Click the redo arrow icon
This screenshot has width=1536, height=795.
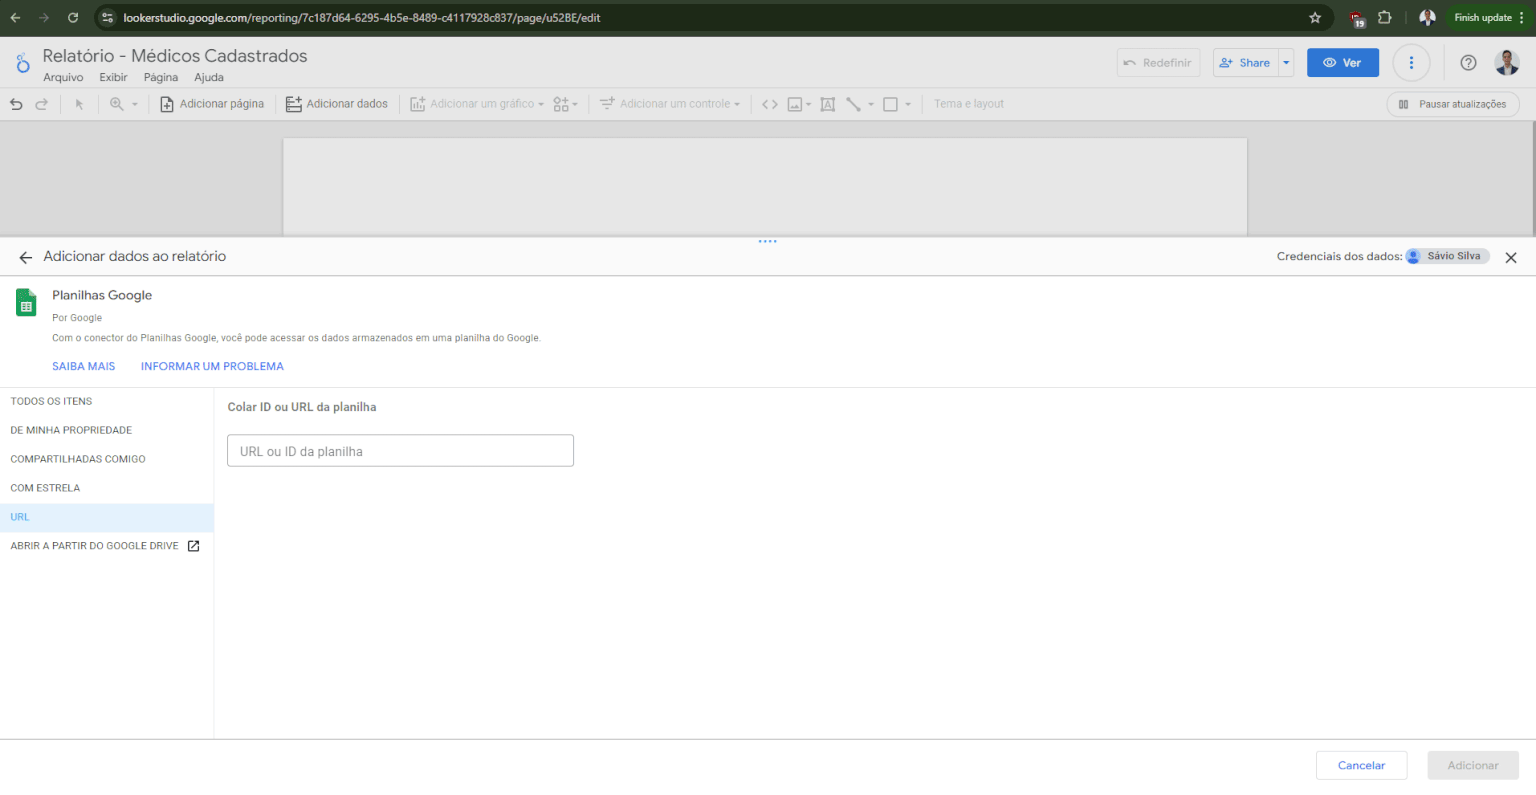(41, 103)
